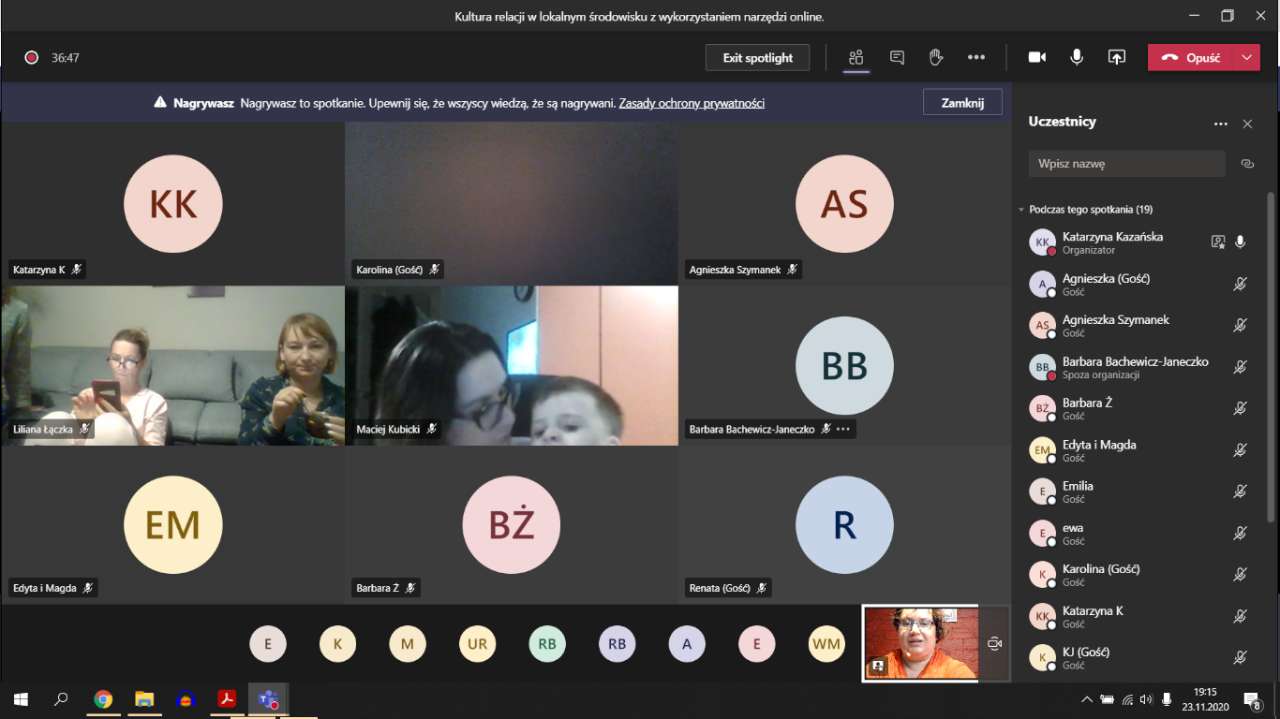Close the participants panel
The height and width of the screenshot is (719, 1280).
pyautogui.click(x=1247, y=124)
